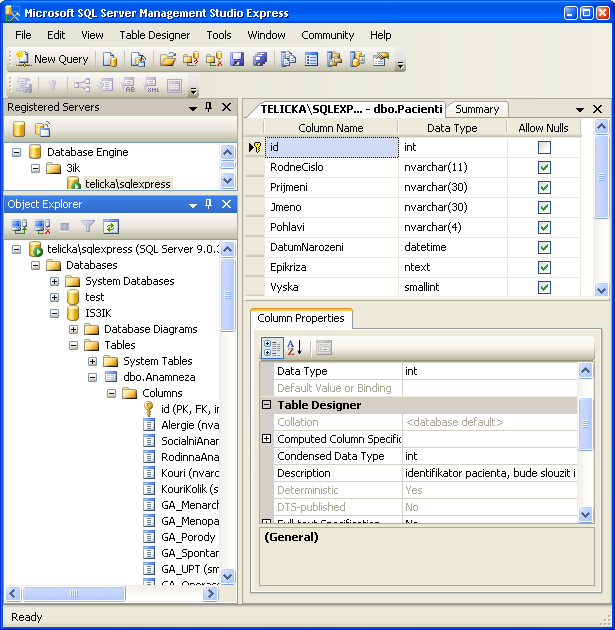Collapse the Table Designer property section
The height and width of the screenshot is (630, 615).
(x=266, y=405)
